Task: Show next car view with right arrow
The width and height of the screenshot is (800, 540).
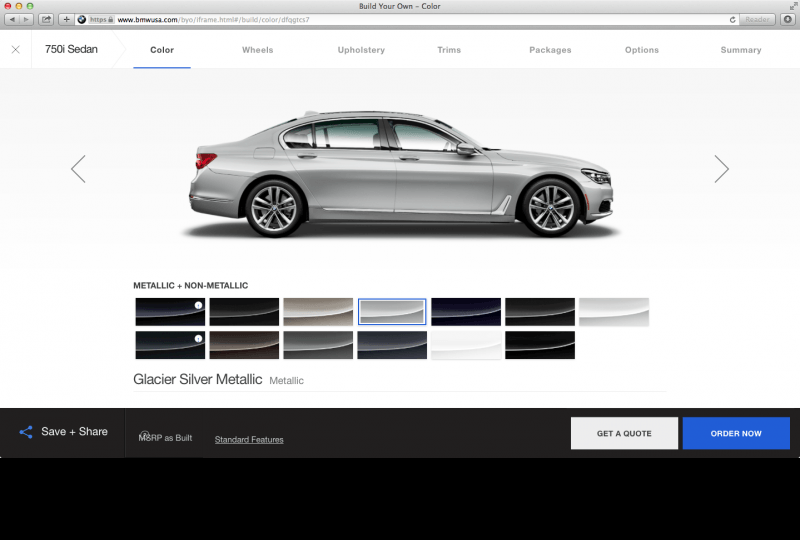Action: 721,169
